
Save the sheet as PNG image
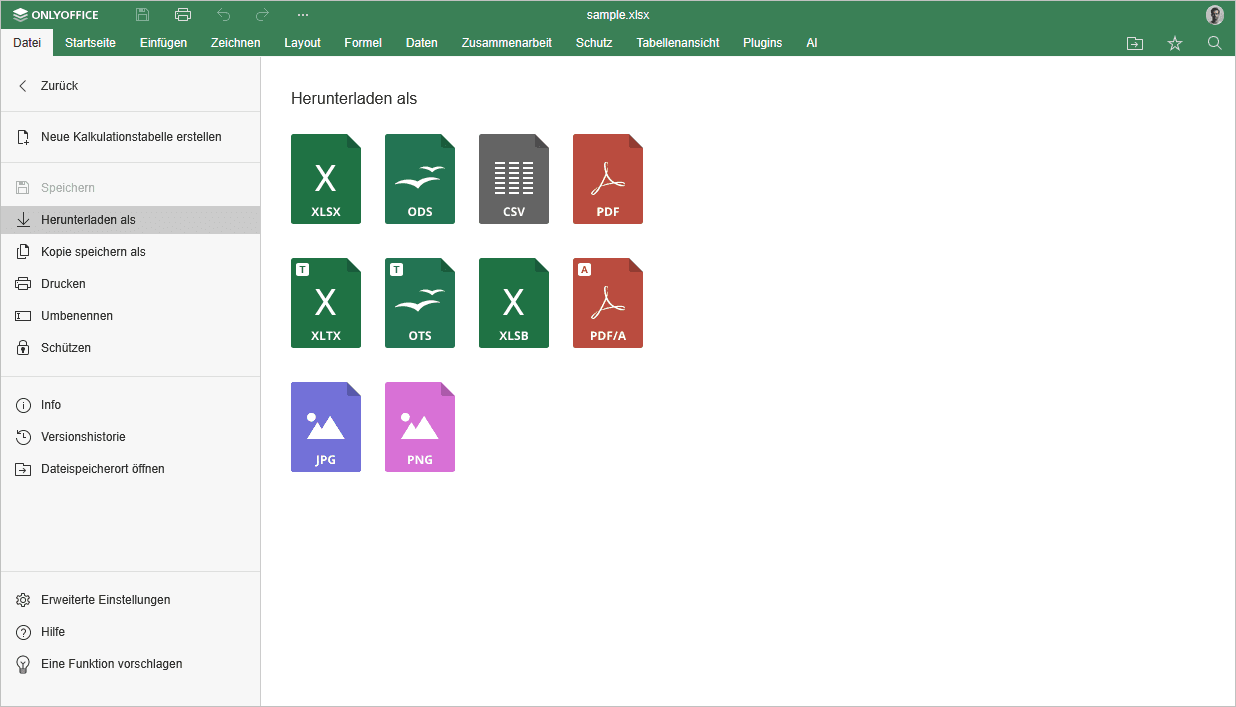pyautogui.click(x=419, y=427)
